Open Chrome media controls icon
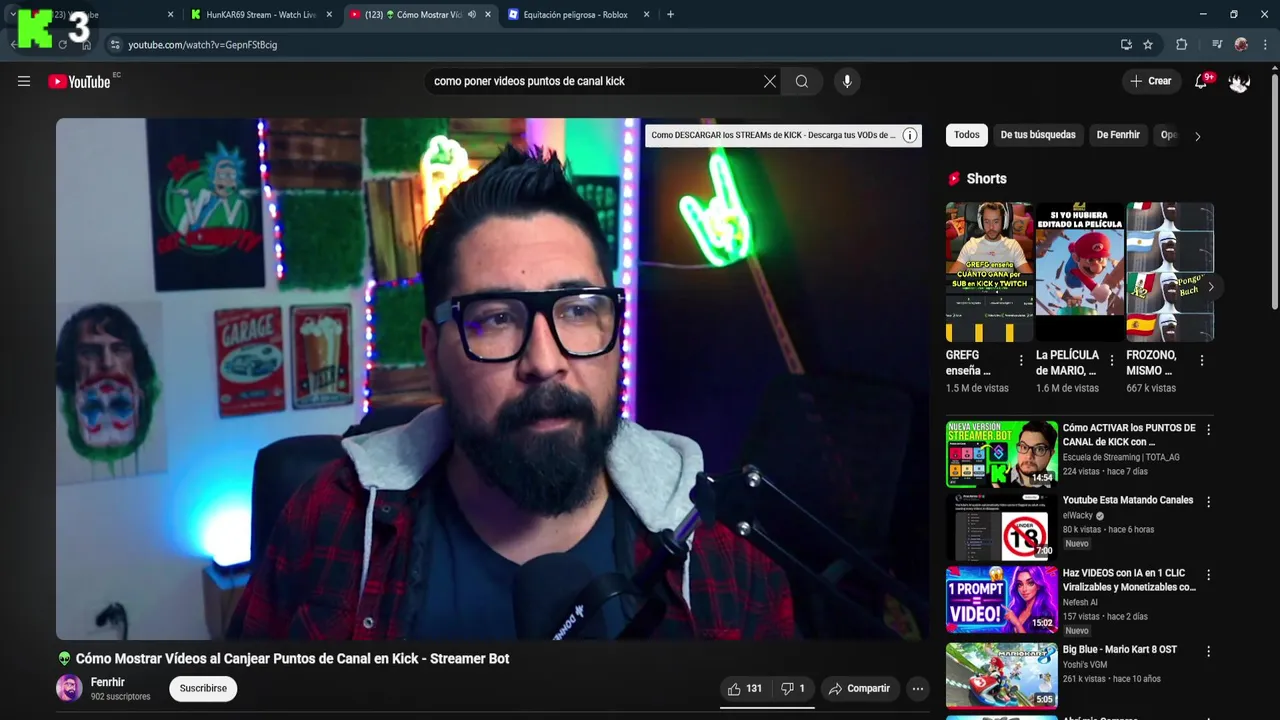This screenshot has height=720, width=1280. coord(1217,45)
